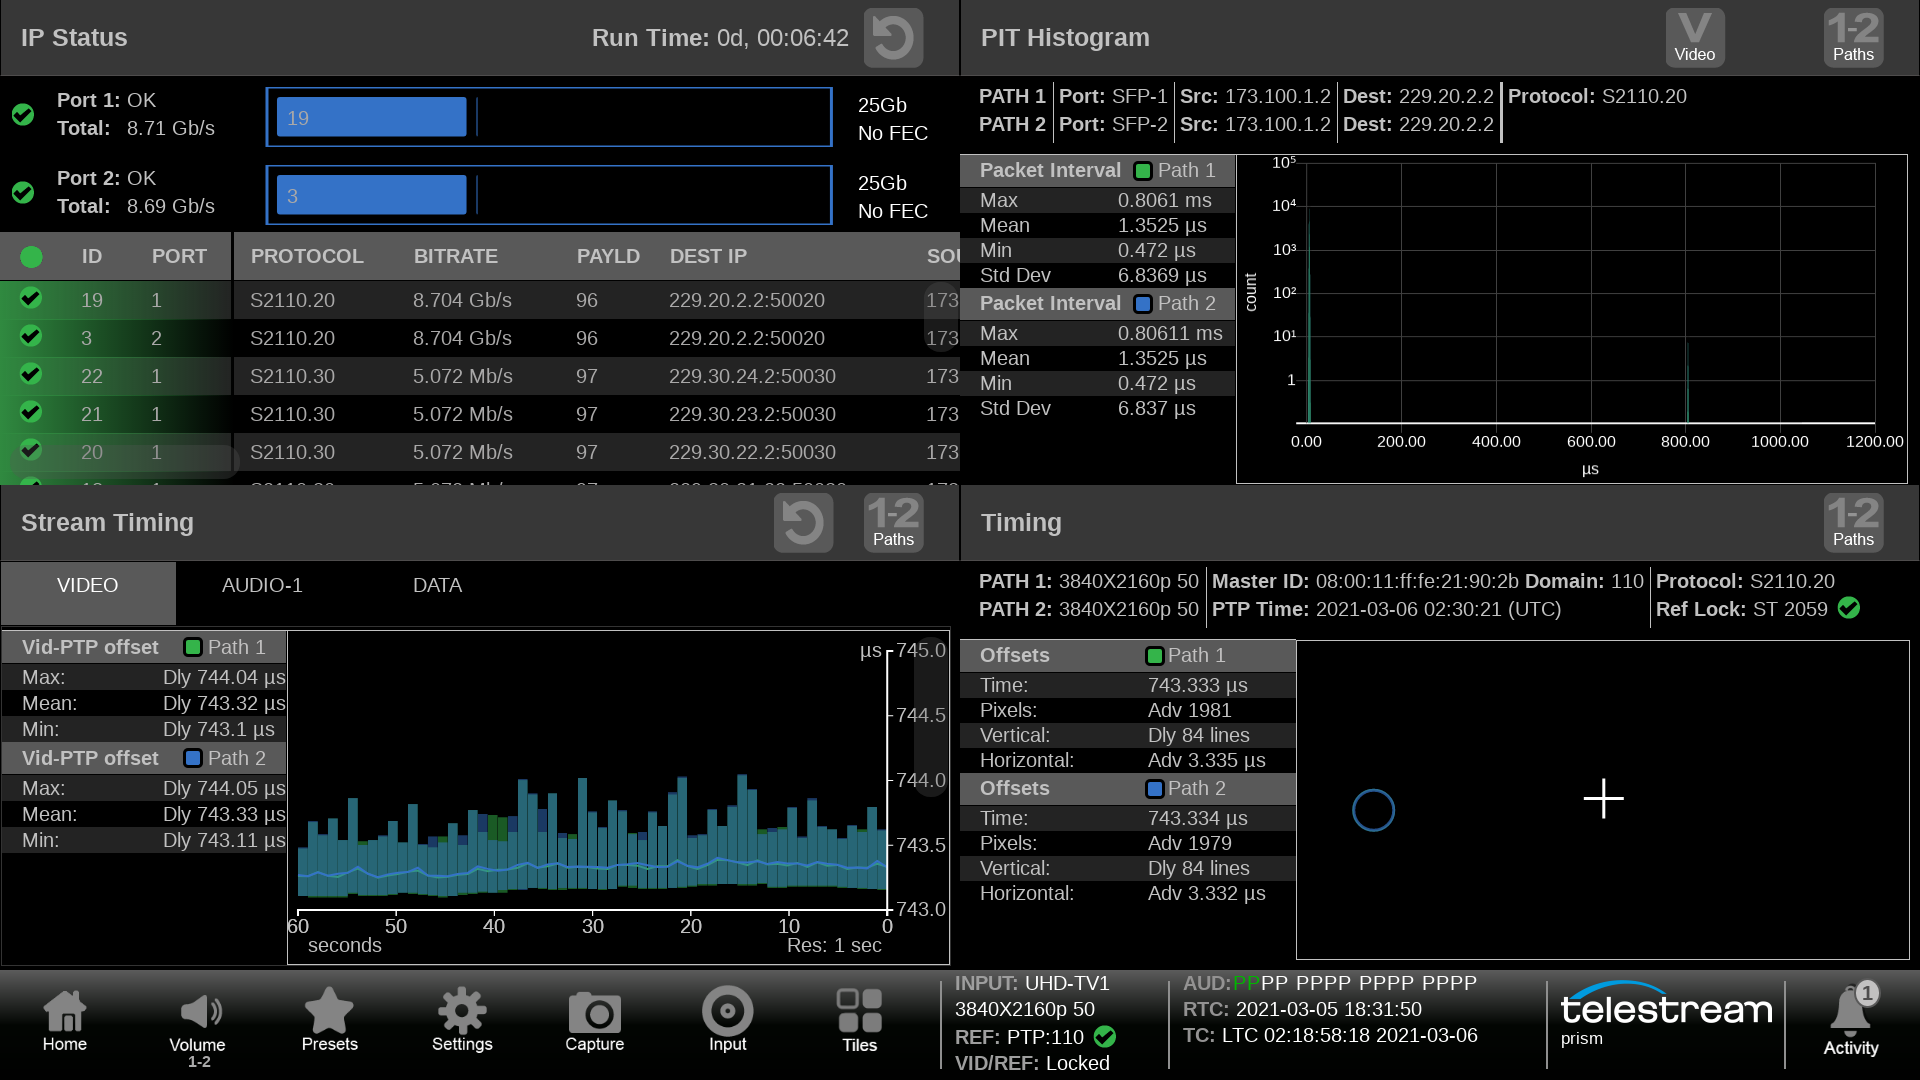The width and height of the screenshot is (1920, 1080).
Task: Select the row with dest IP 229.30.22.2:50030
Action: click(x=480, y=452)
